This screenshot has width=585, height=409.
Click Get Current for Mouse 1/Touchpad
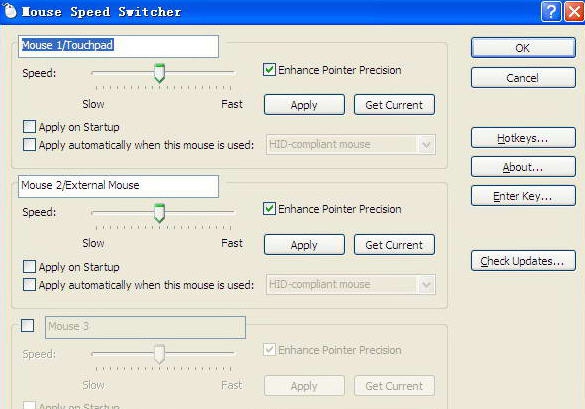pos(394,105)
